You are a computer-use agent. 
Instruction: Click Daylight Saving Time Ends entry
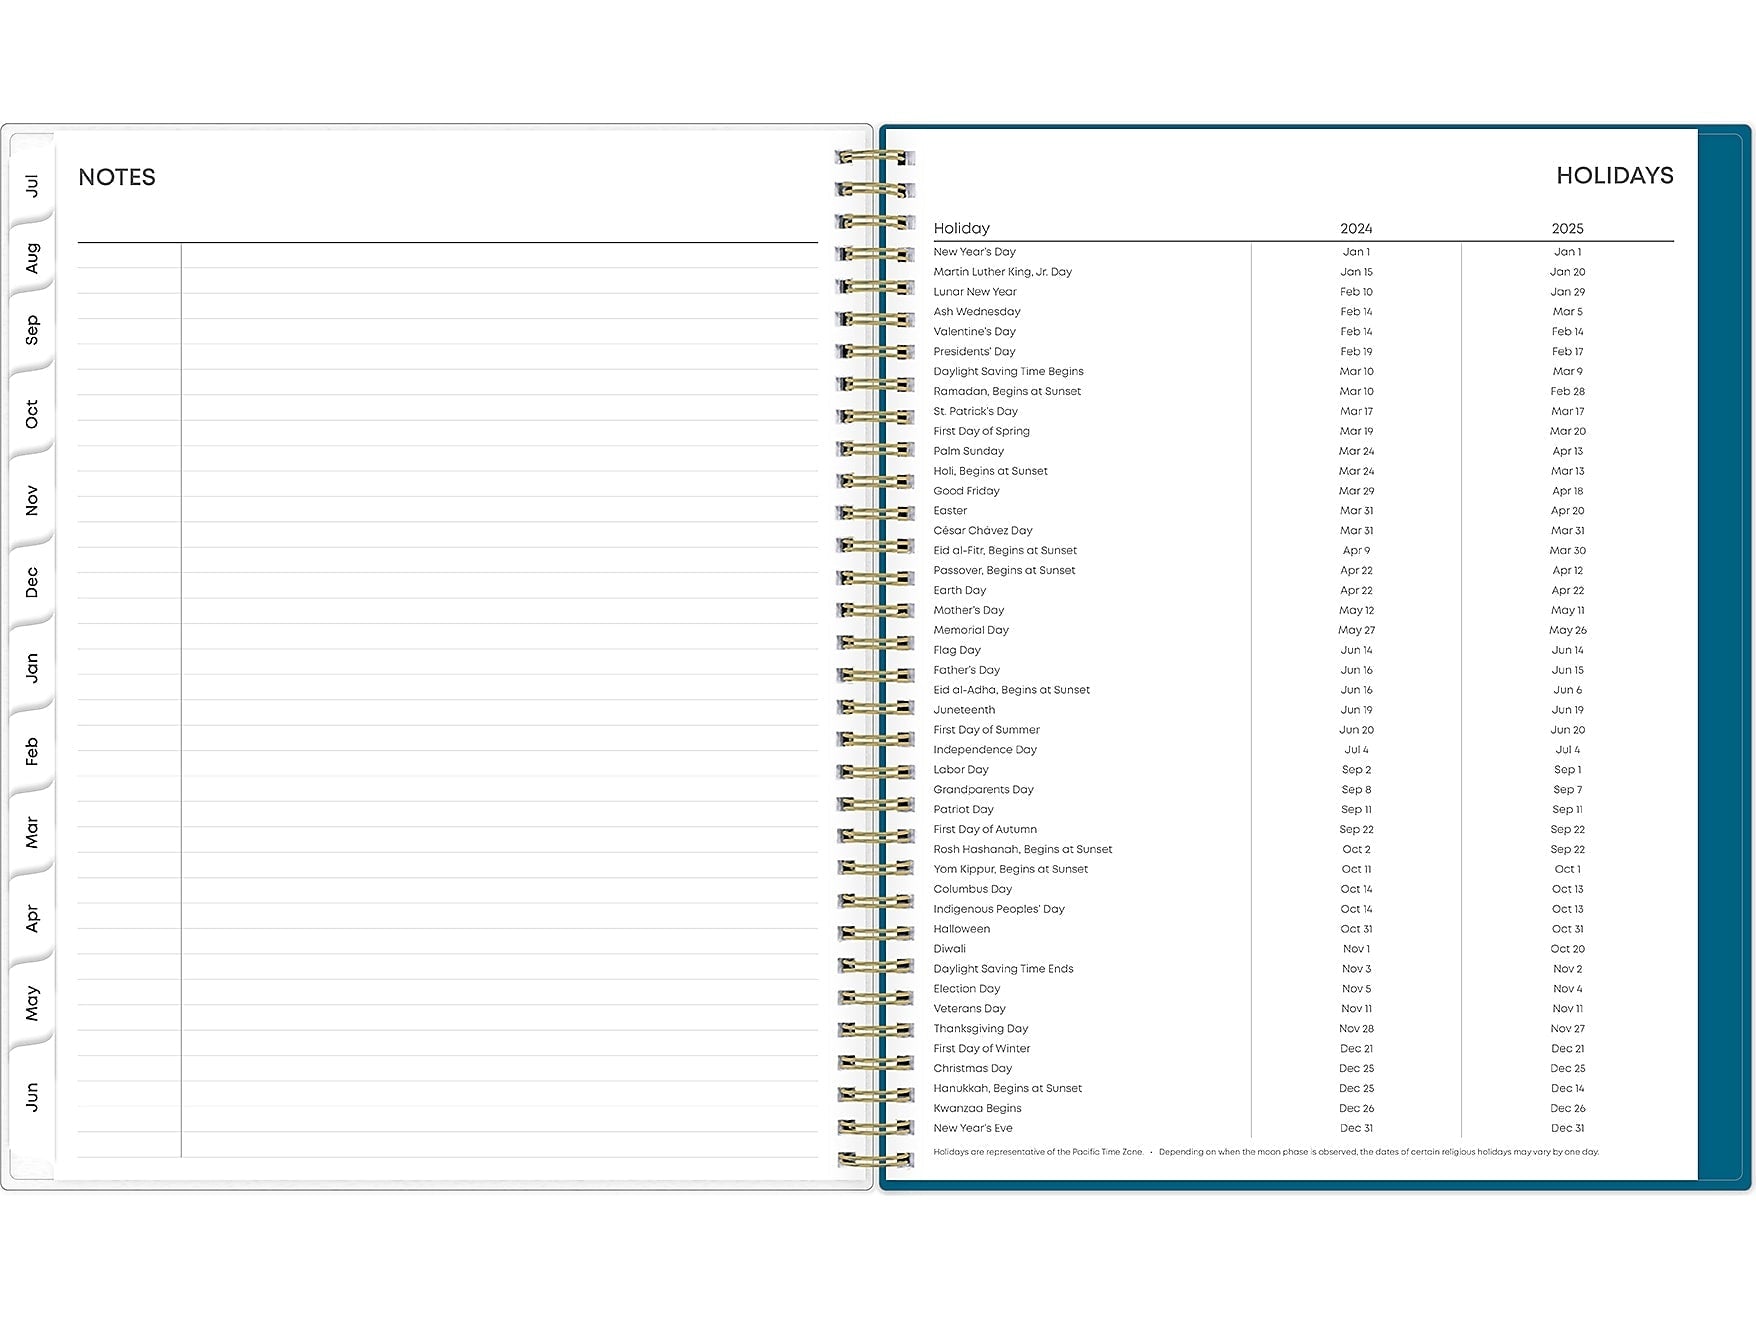(x=1003, y=969)
